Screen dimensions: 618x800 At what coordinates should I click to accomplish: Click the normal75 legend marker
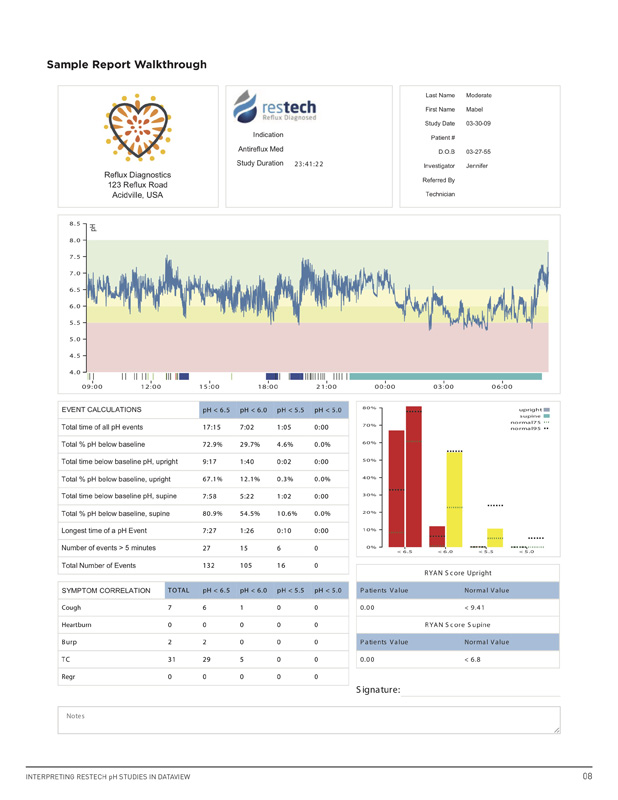click(546, 422)
